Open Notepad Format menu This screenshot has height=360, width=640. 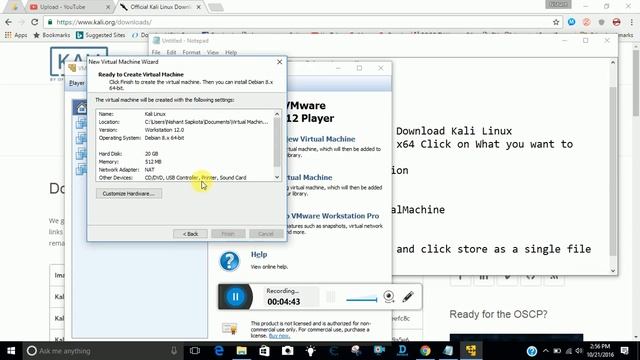click(191, 52)
